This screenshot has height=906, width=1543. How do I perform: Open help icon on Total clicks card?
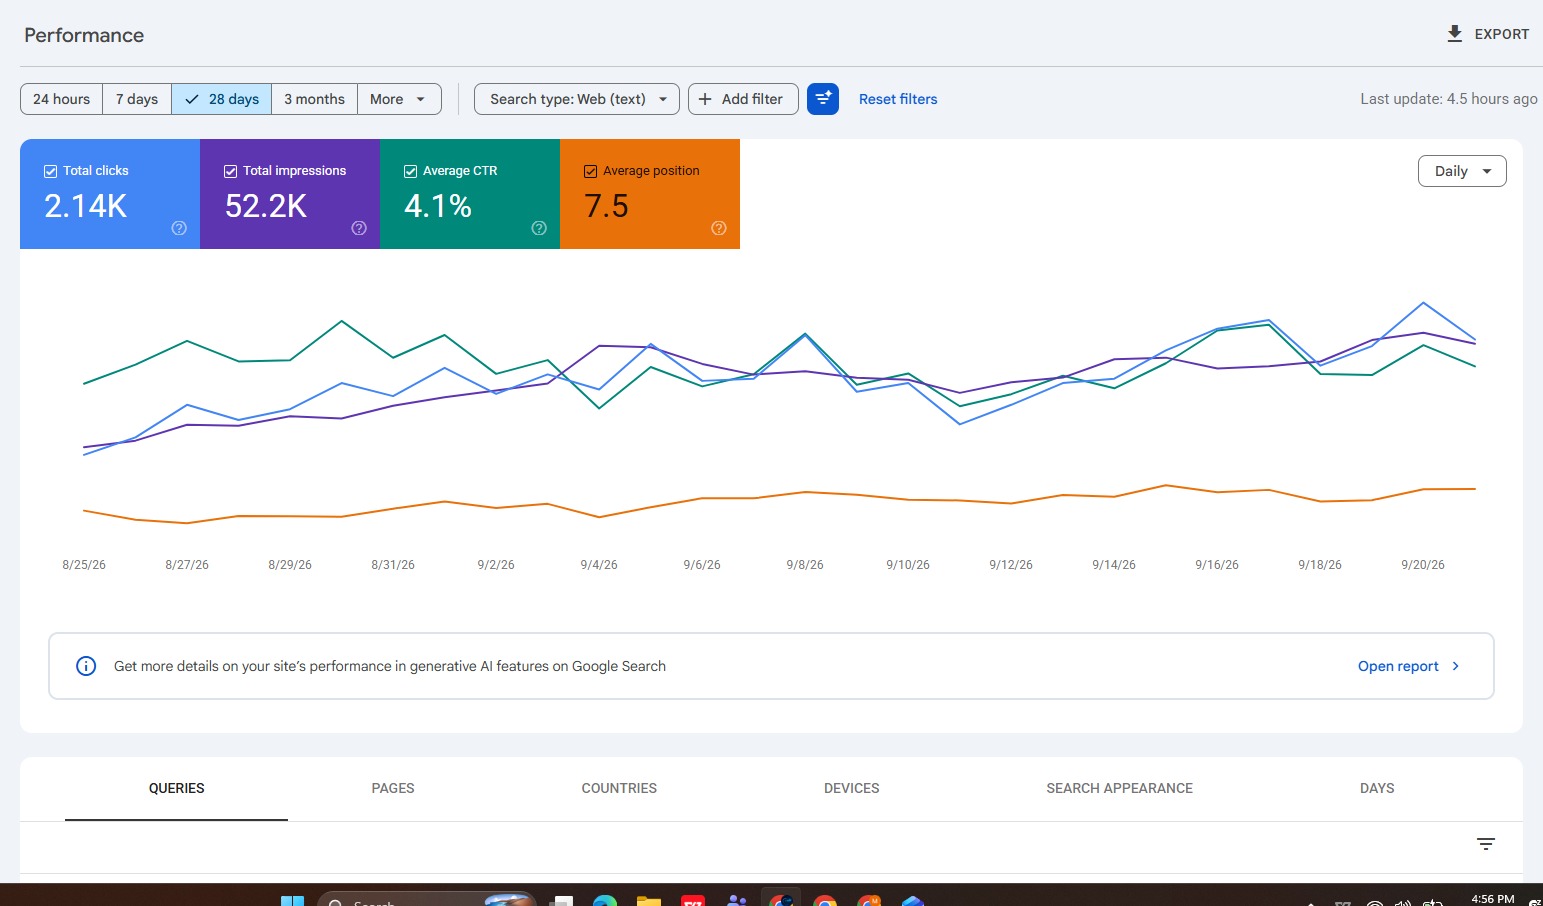[179, 228]
